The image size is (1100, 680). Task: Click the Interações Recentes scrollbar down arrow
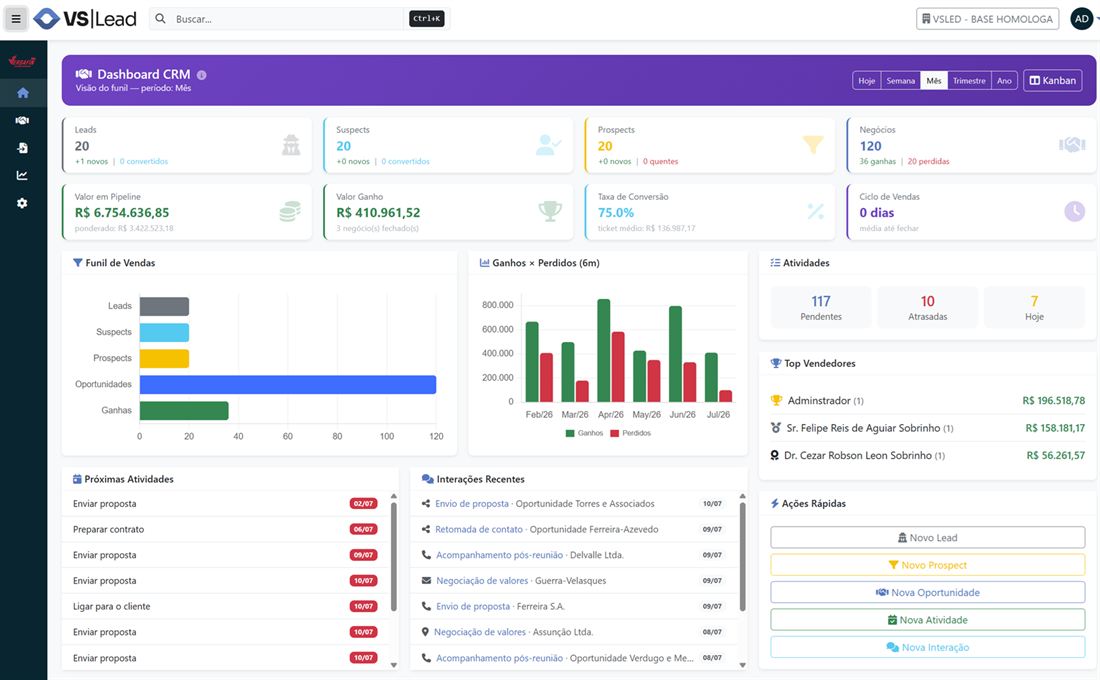(x=742, y=665)
